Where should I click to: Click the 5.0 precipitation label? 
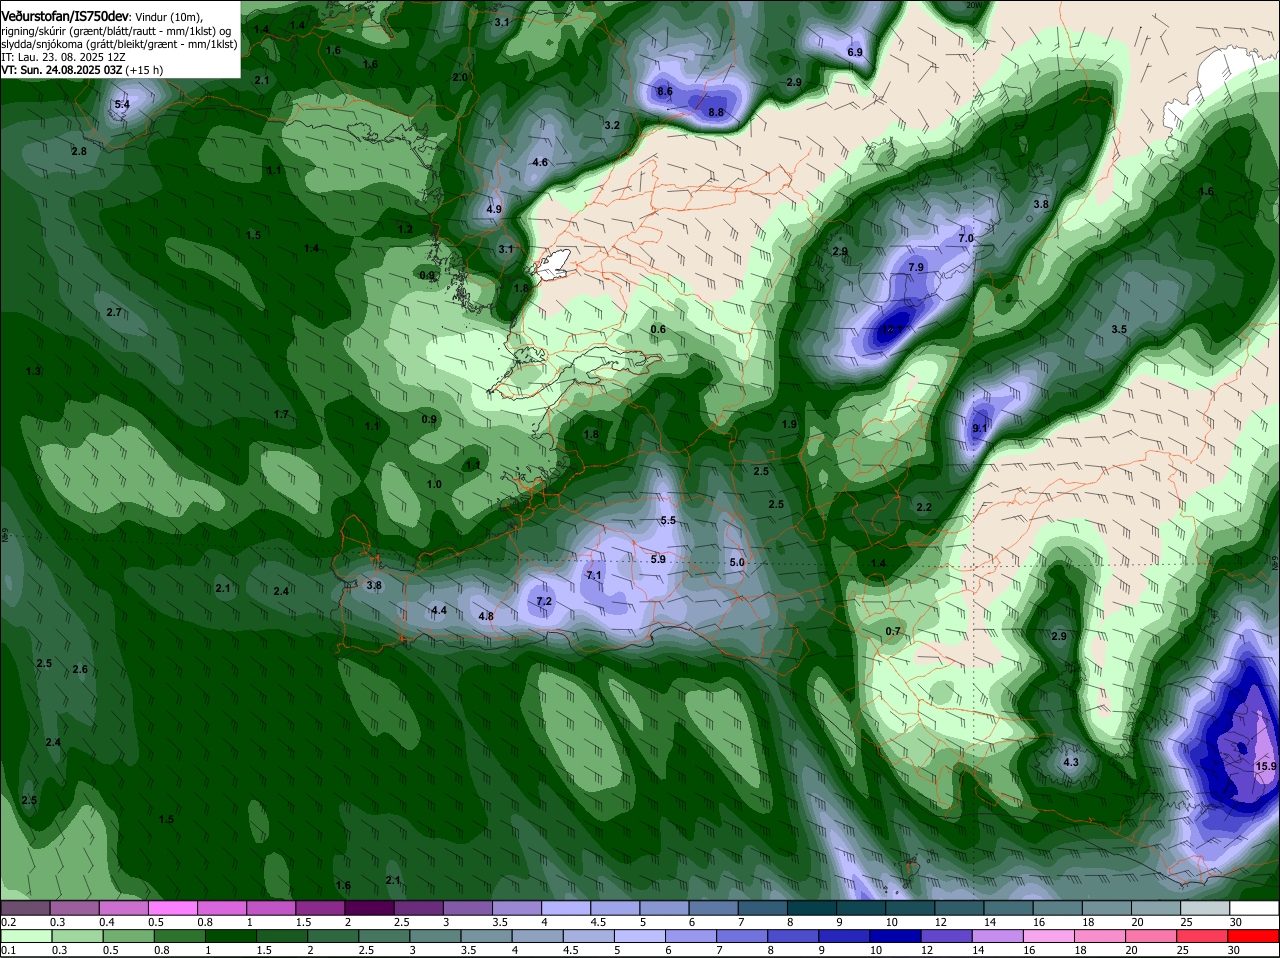(737, 562)
